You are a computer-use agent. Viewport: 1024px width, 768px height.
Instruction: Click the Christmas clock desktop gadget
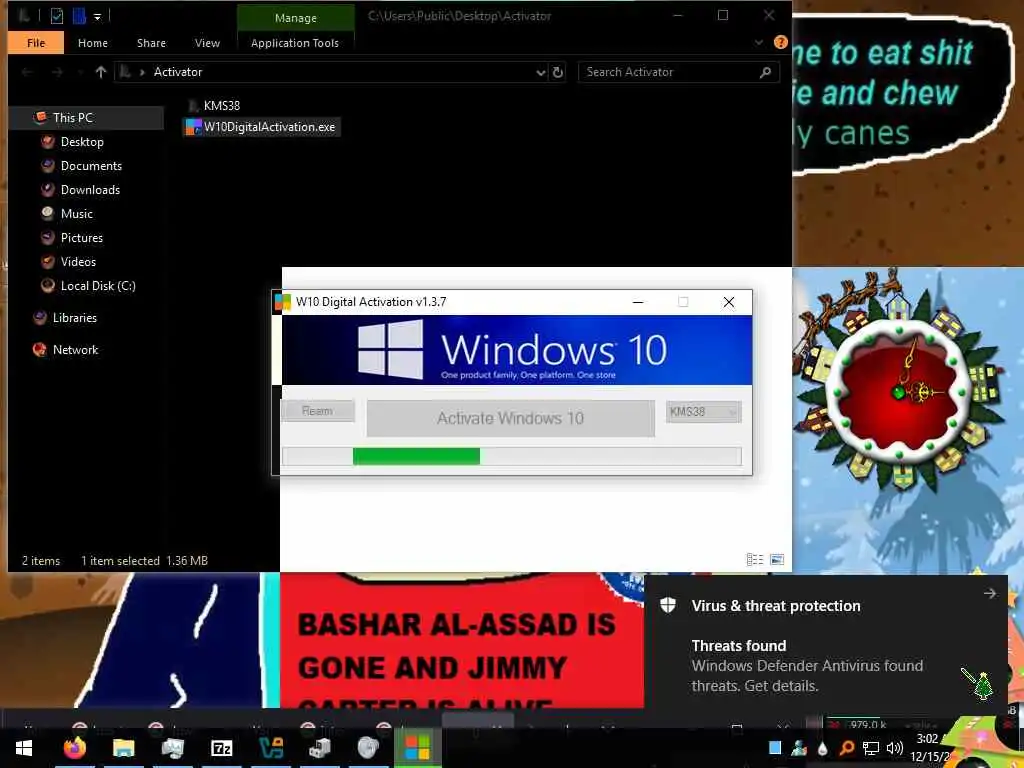(x=899, y=393)
